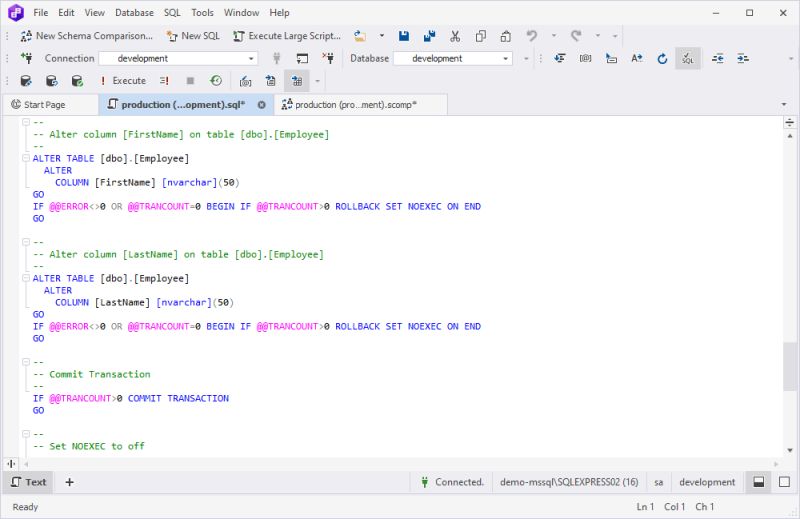This screenshot has width=800, height=519.
Task: Cut selection using the scissors icon
Action: point(455,36)
